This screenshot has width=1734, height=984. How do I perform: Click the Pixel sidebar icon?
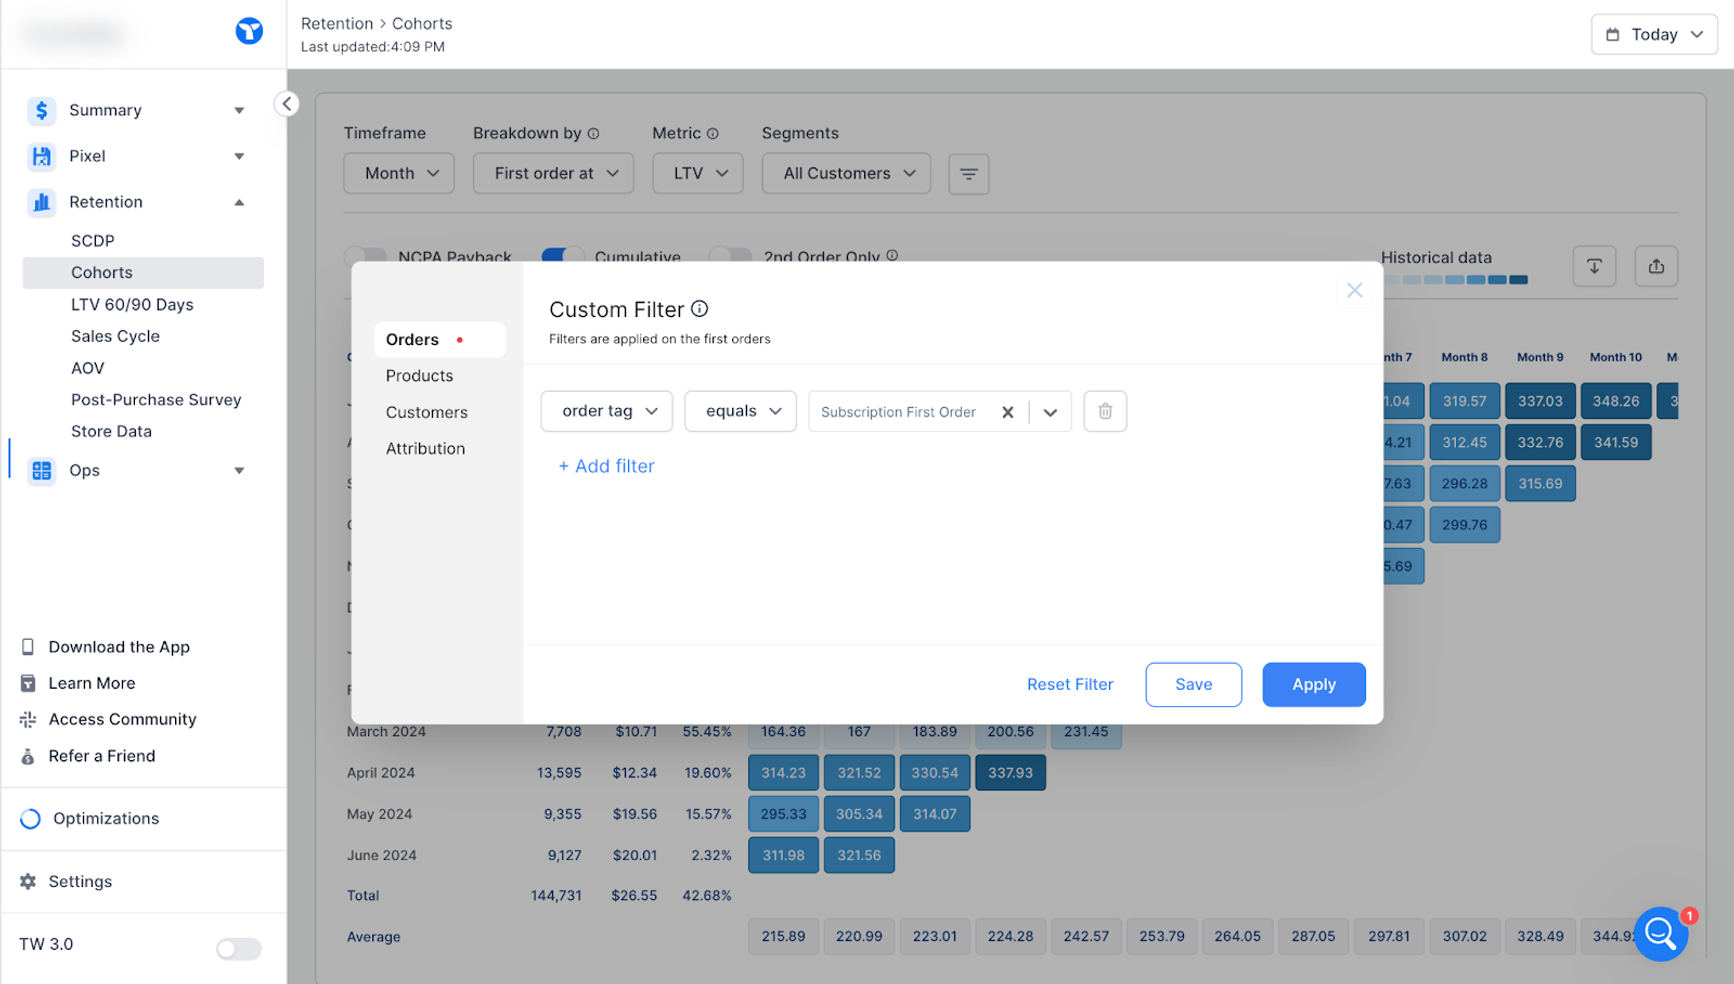click(x=41, y=156)
